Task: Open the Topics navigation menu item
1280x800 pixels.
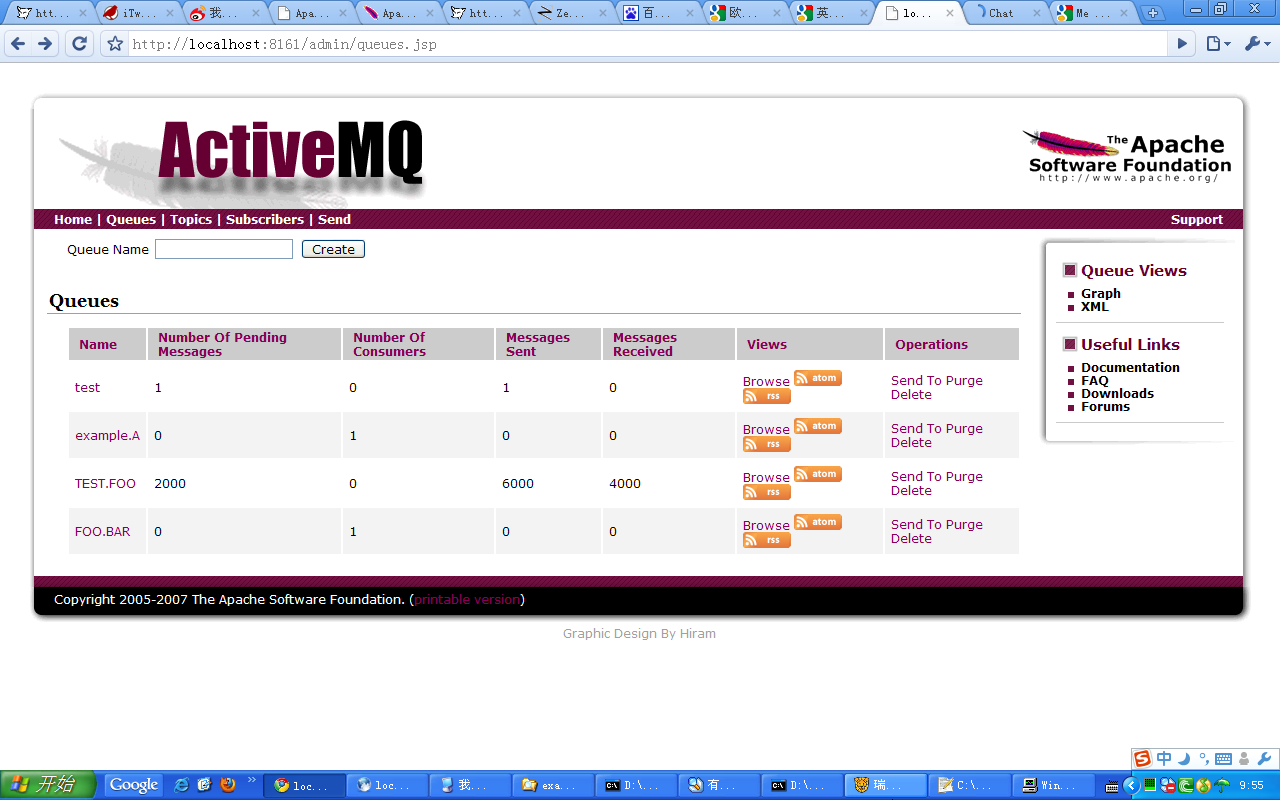Action: tap(190, 219)
